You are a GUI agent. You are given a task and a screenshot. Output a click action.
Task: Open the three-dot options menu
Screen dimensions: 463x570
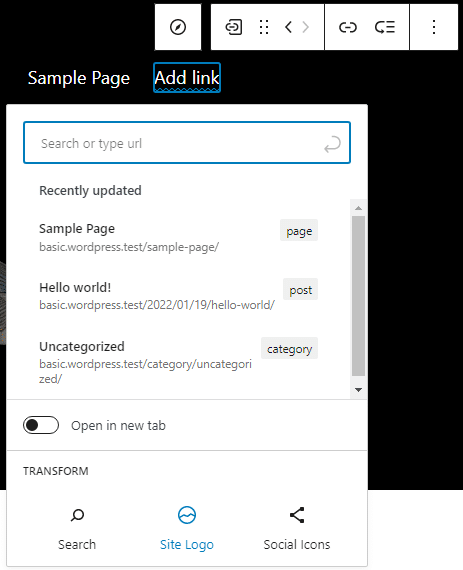click(434, 27)
